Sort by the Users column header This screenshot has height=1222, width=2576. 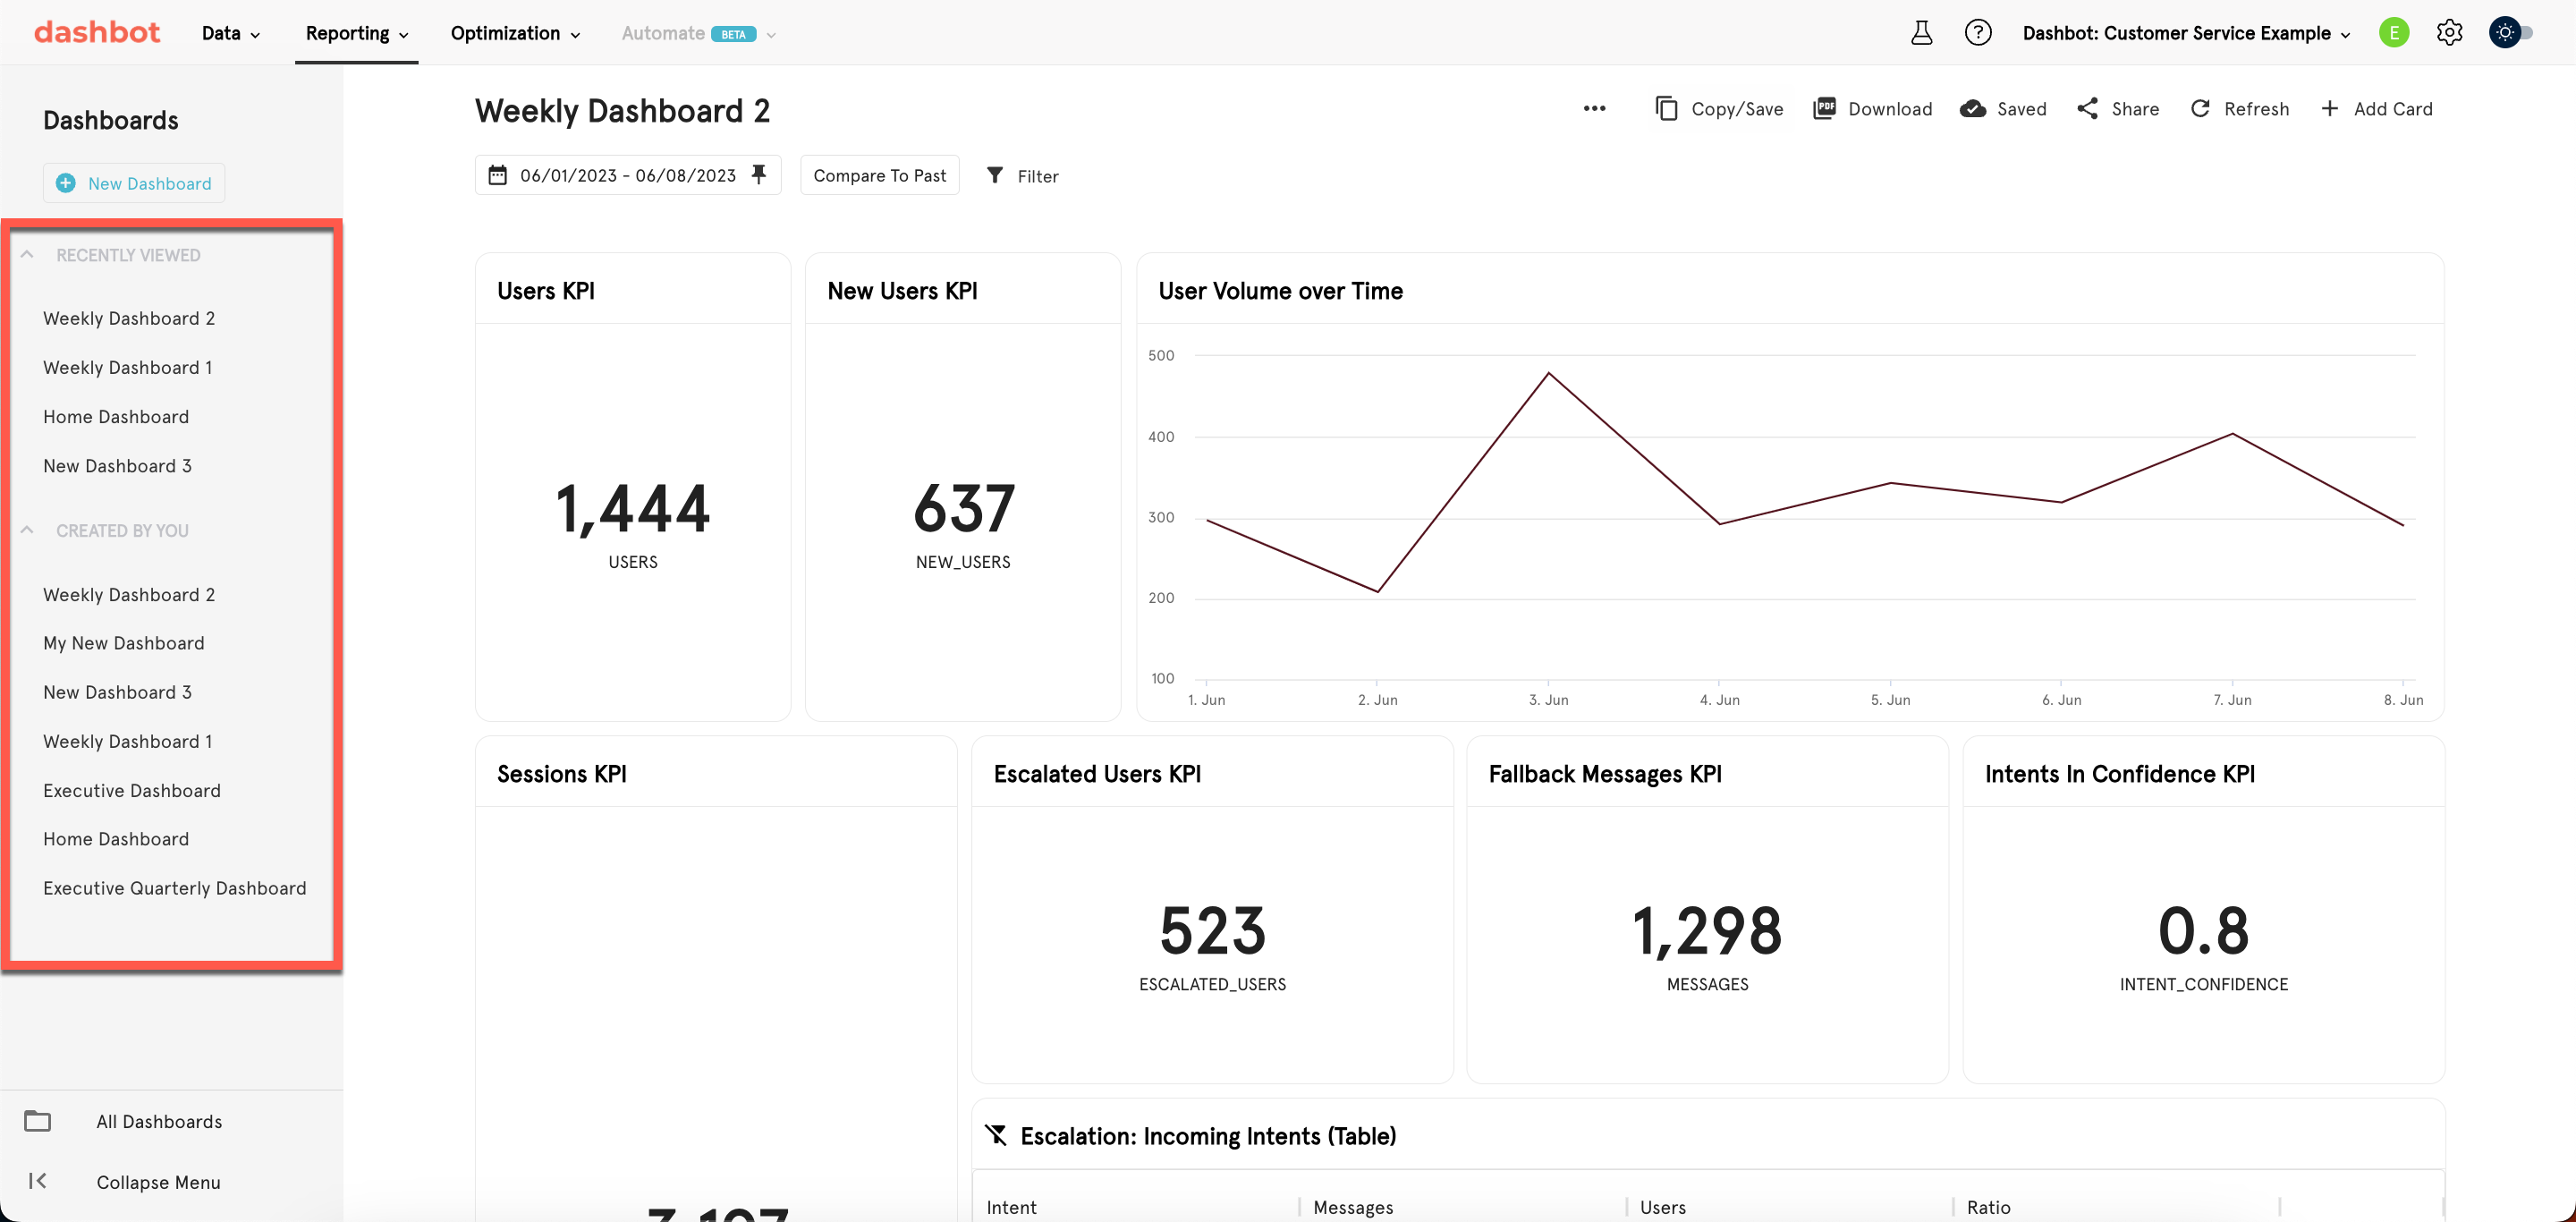(x=1662, y=1207)
